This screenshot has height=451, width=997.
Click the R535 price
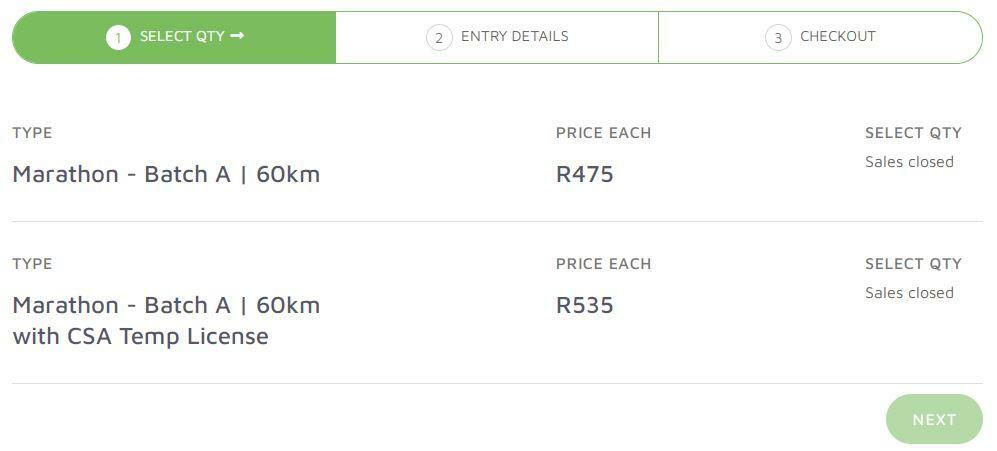(585, 305)
